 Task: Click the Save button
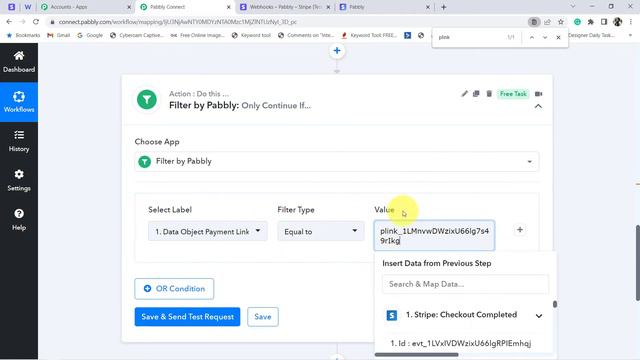coord(262,317)
